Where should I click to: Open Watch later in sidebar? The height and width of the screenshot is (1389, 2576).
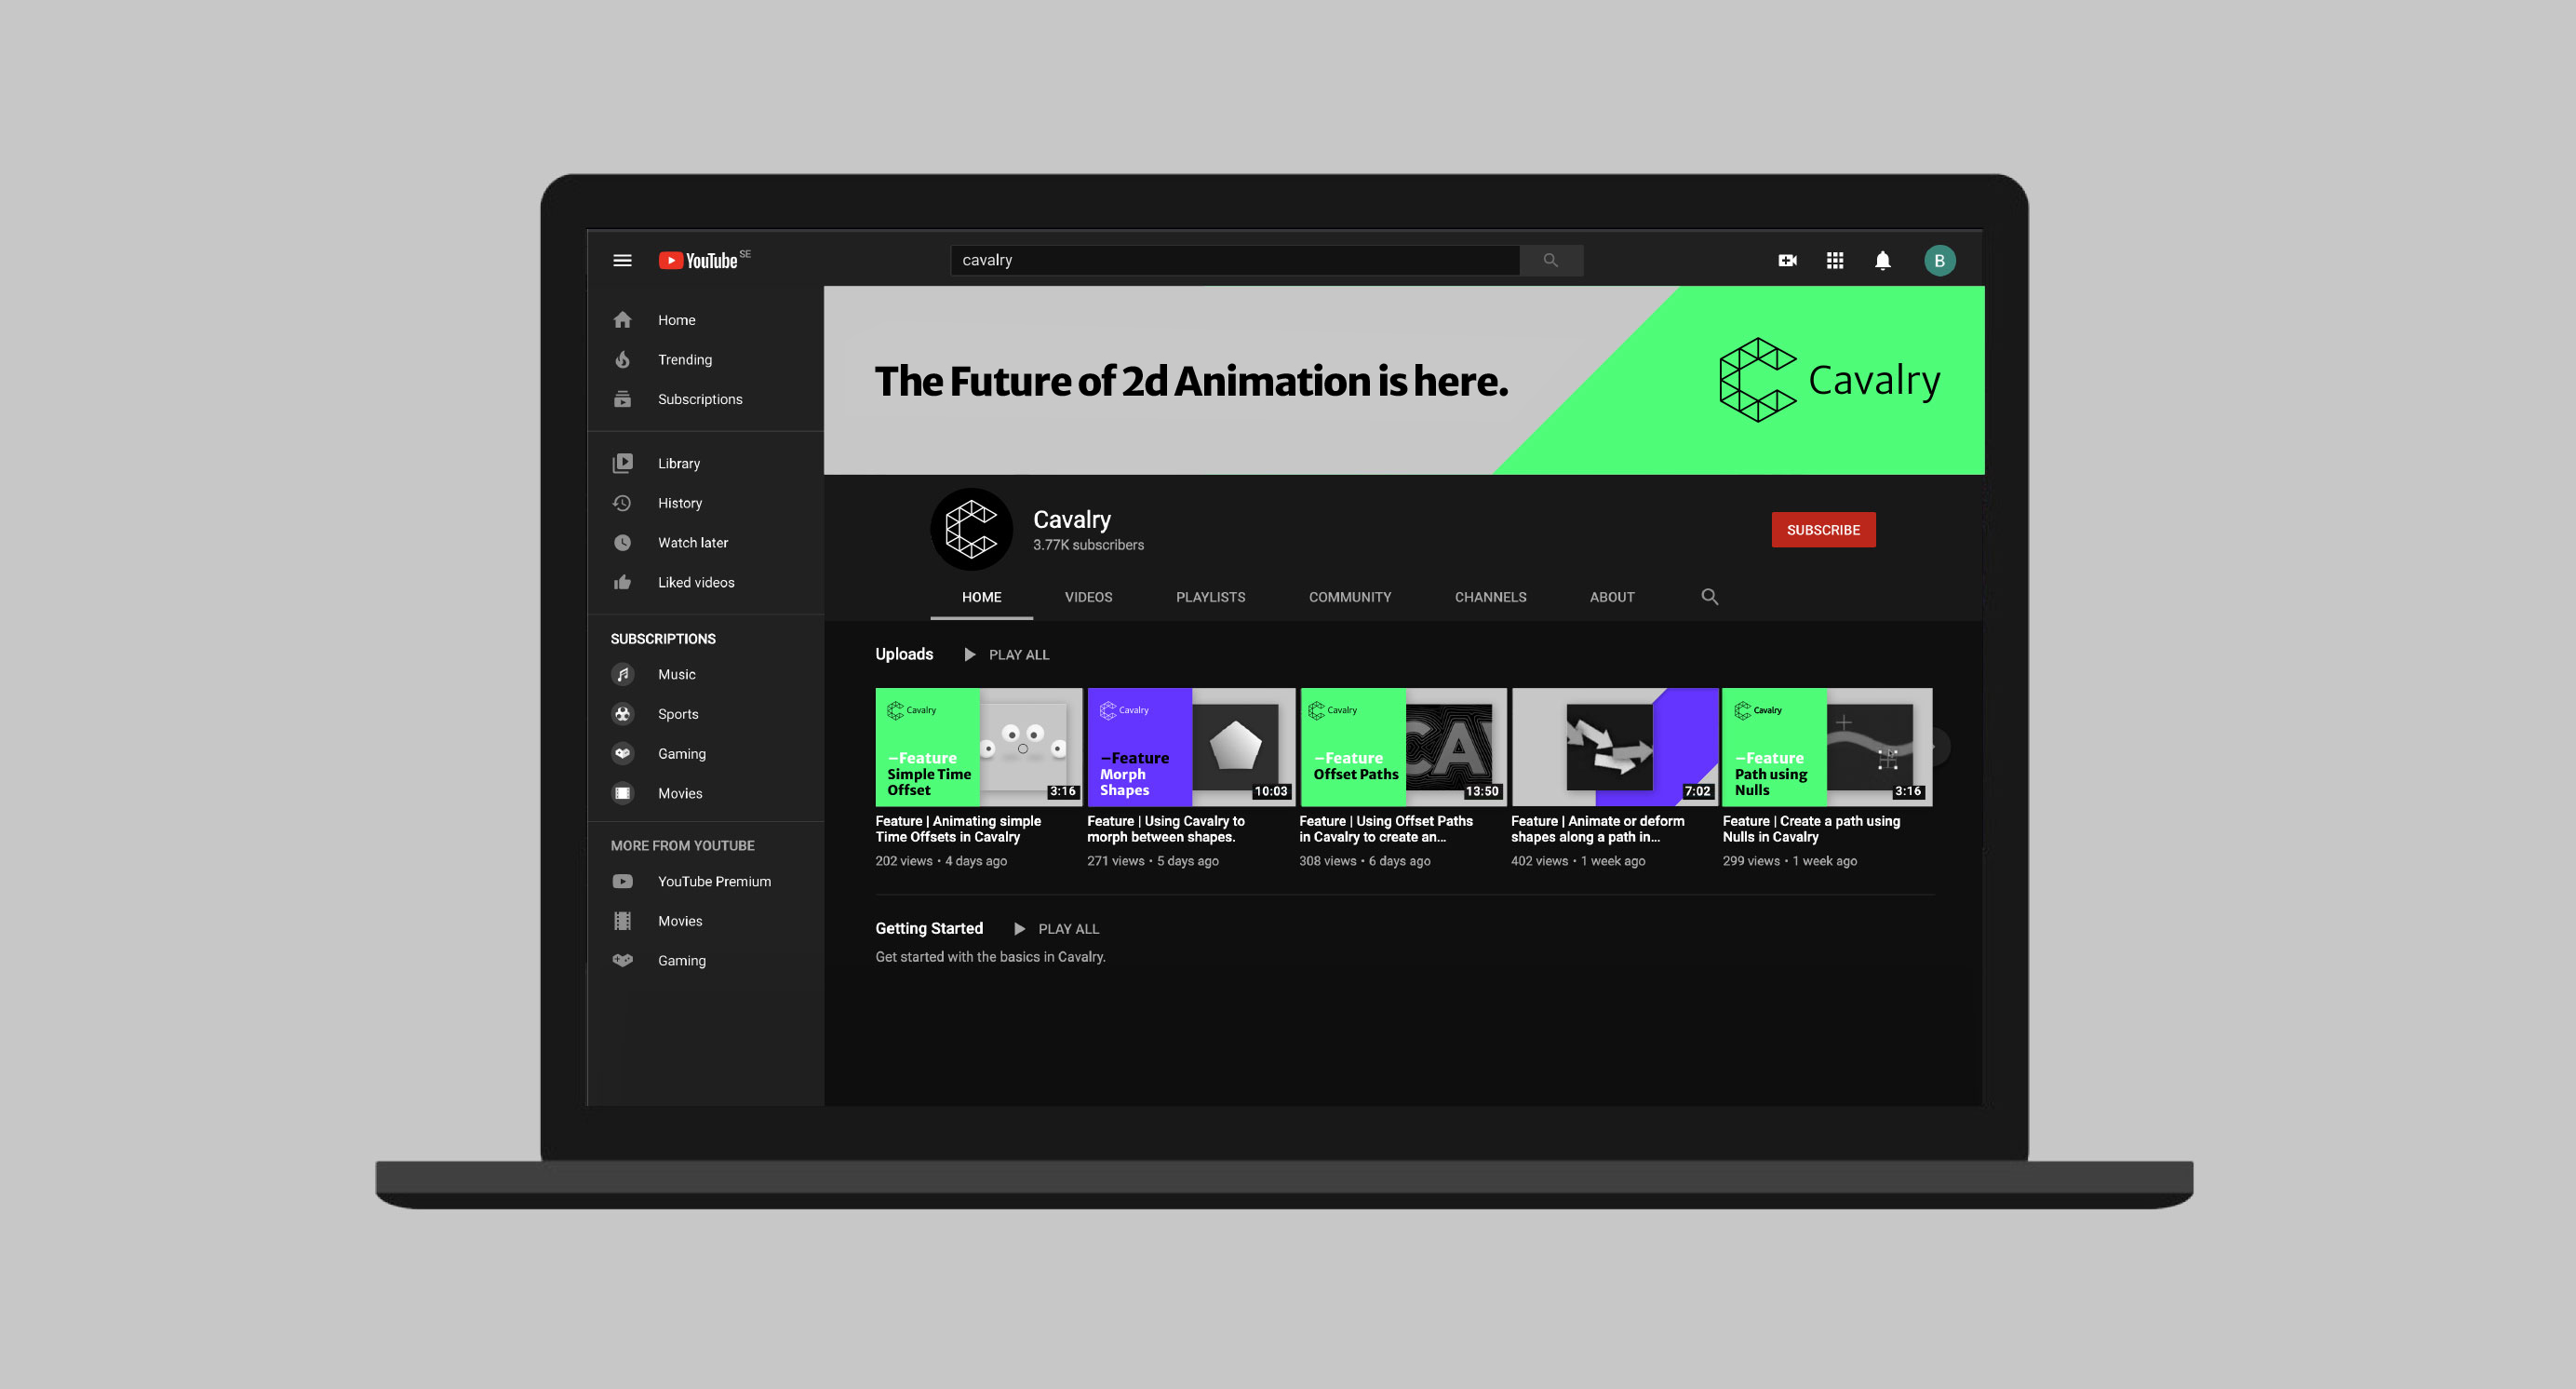[692, 542]
